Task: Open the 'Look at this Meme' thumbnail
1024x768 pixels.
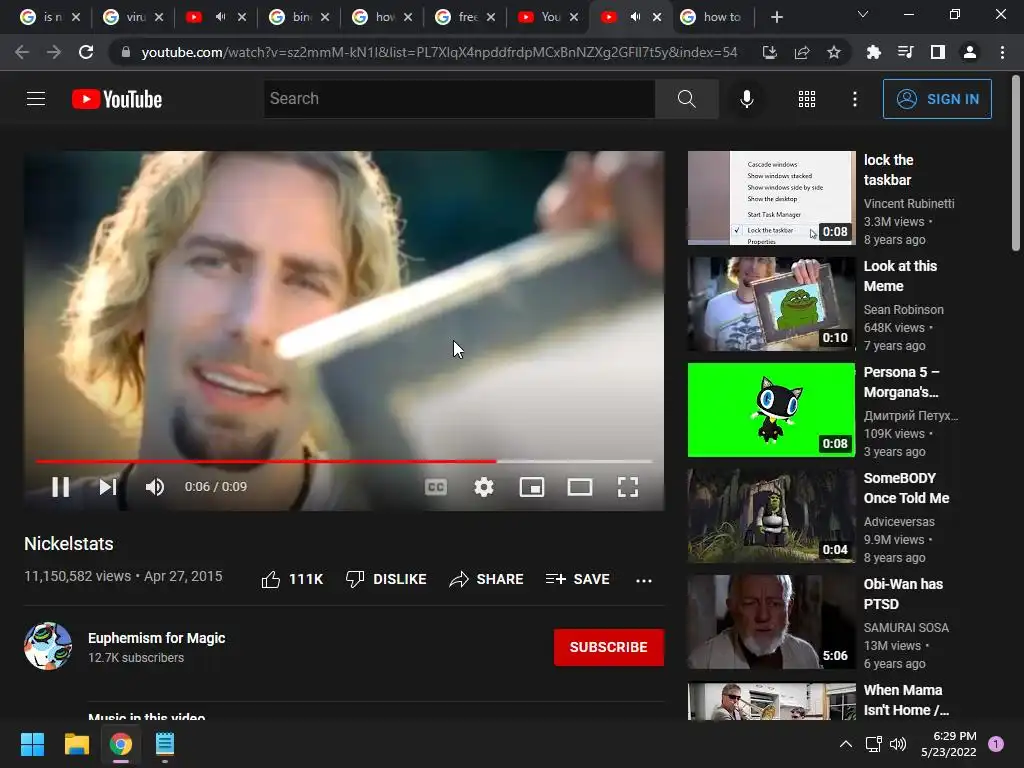Action: coord(771,304)
